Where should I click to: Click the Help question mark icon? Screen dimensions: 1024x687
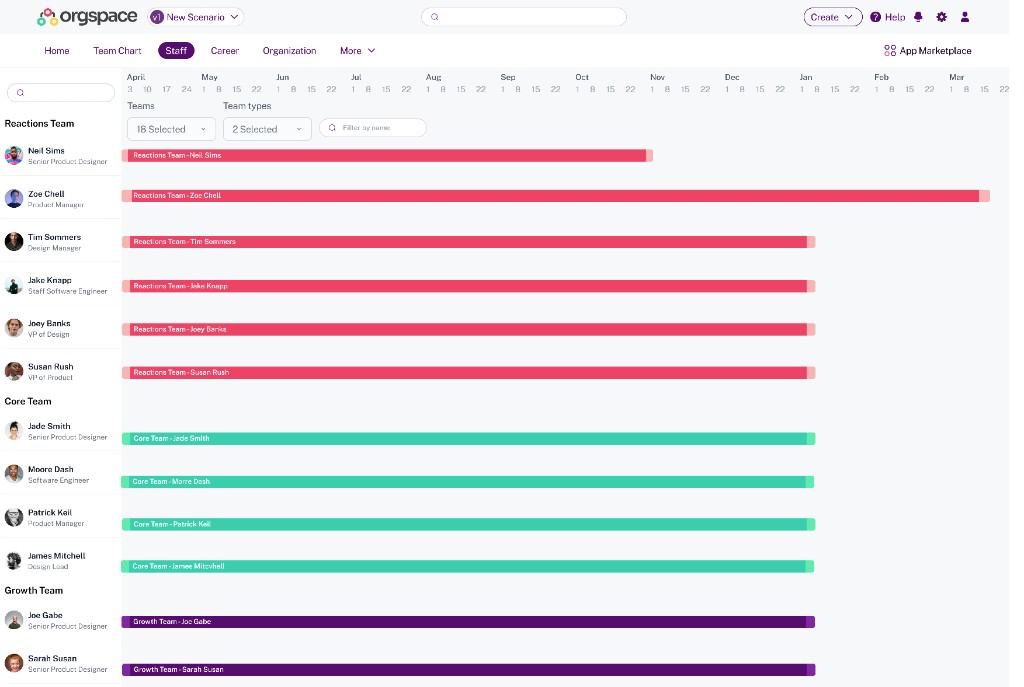click(875, 17)
